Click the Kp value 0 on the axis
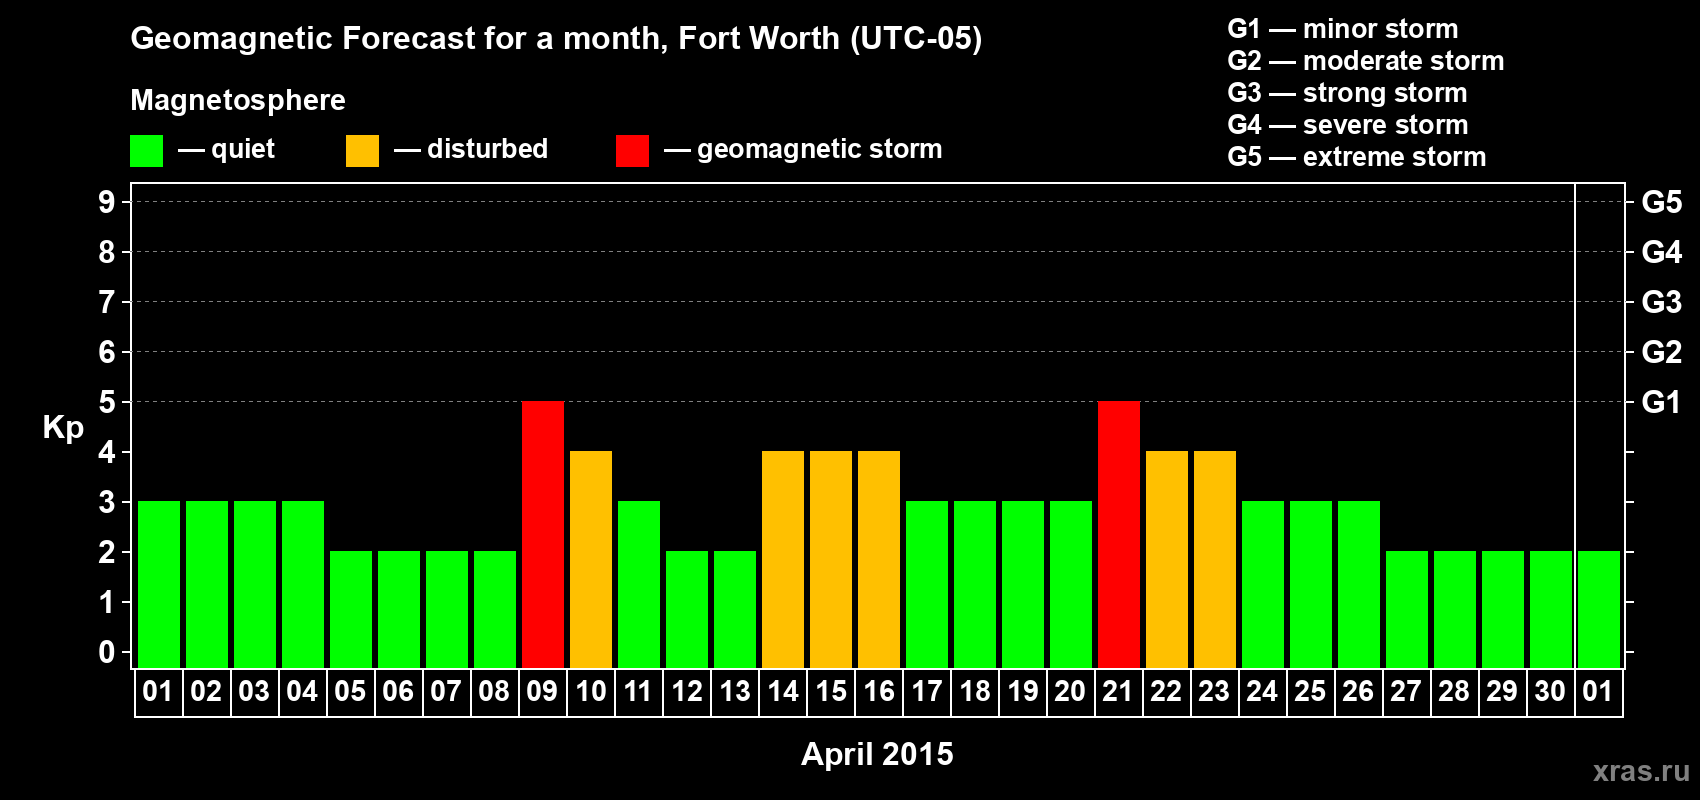 107,652
